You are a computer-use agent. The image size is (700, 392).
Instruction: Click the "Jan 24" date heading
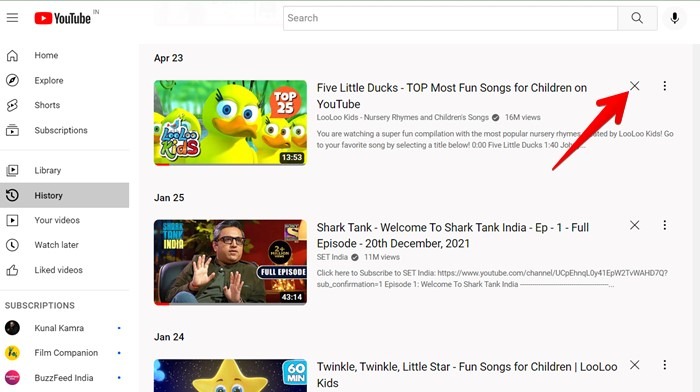click(169, 337)
